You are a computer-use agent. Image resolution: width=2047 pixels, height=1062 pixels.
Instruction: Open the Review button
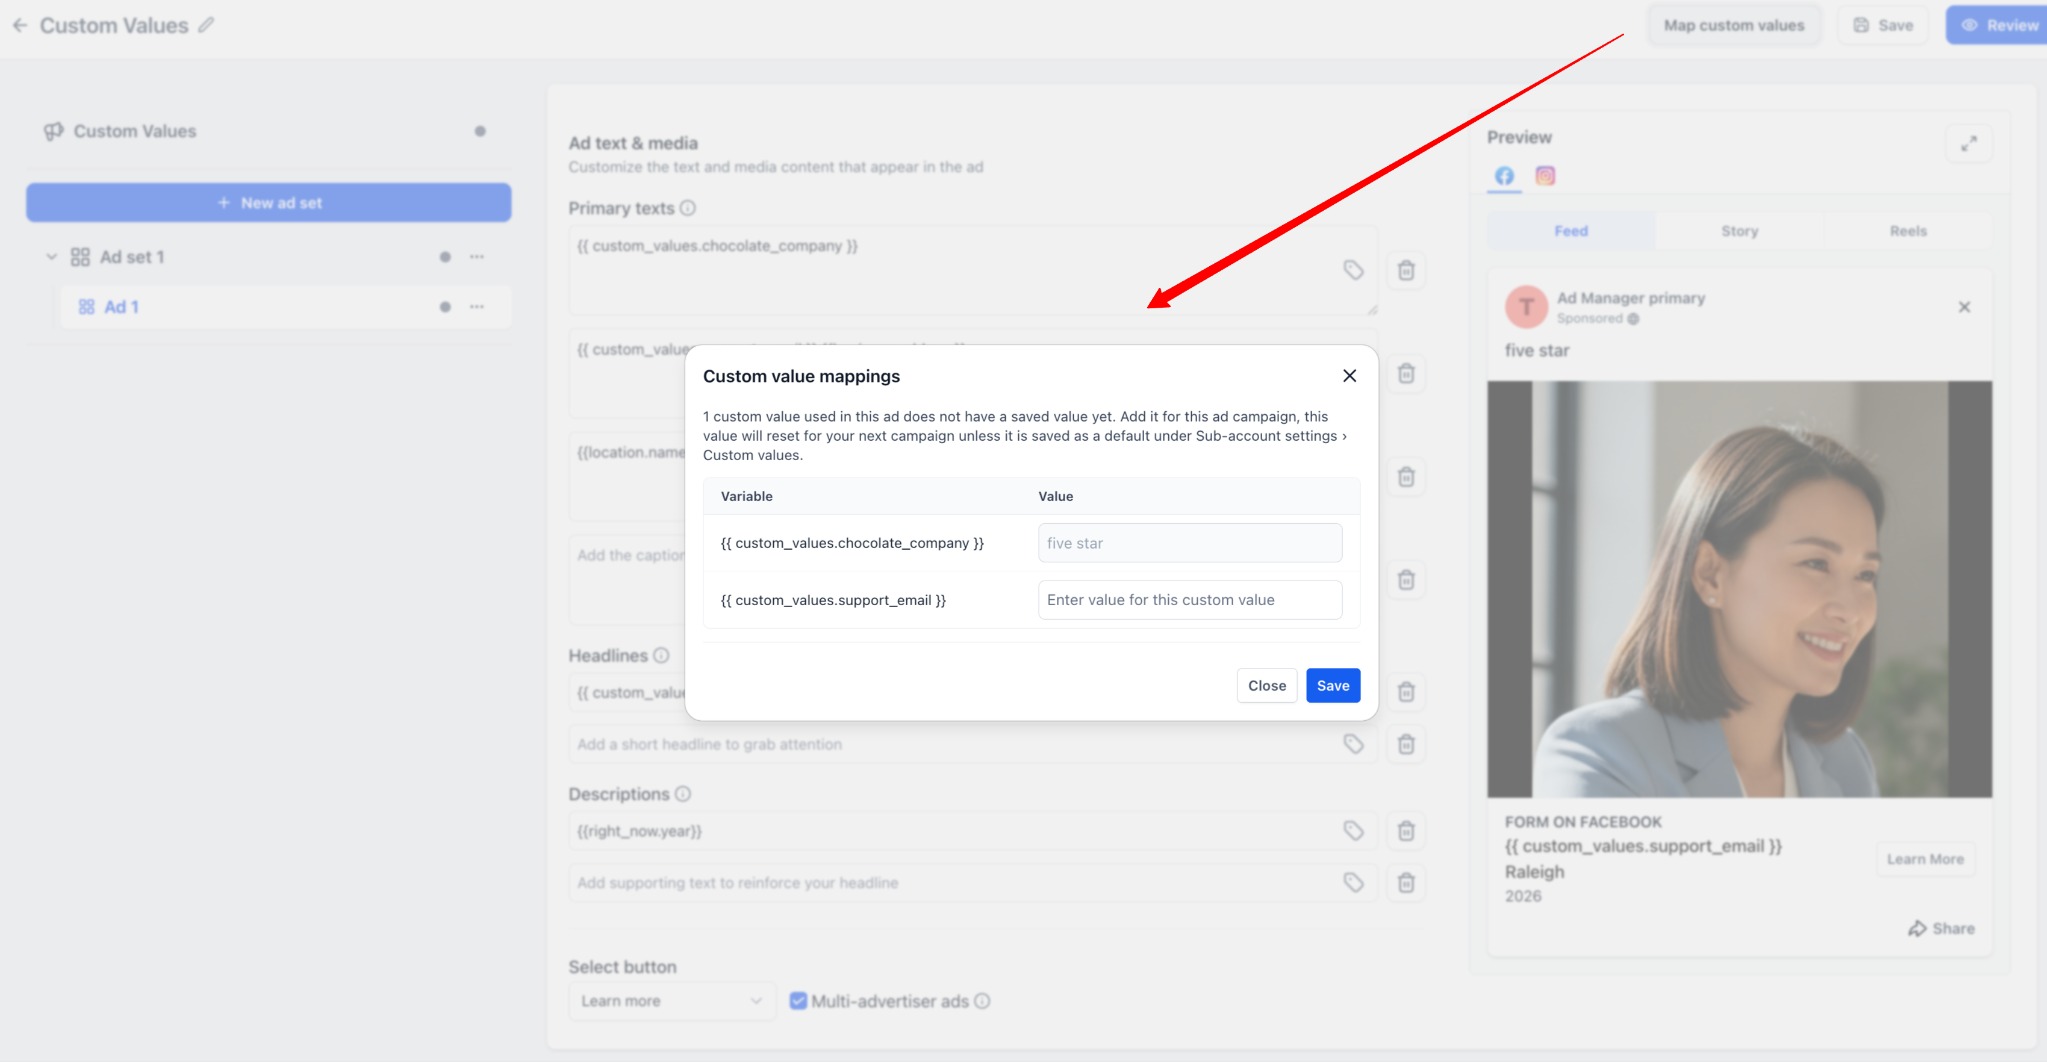(1997, 25)
